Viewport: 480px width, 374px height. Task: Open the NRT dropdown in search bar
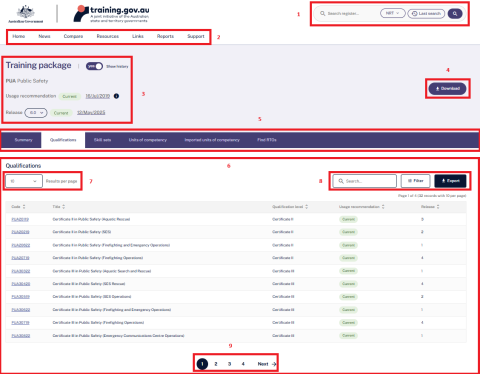[393, 13]
